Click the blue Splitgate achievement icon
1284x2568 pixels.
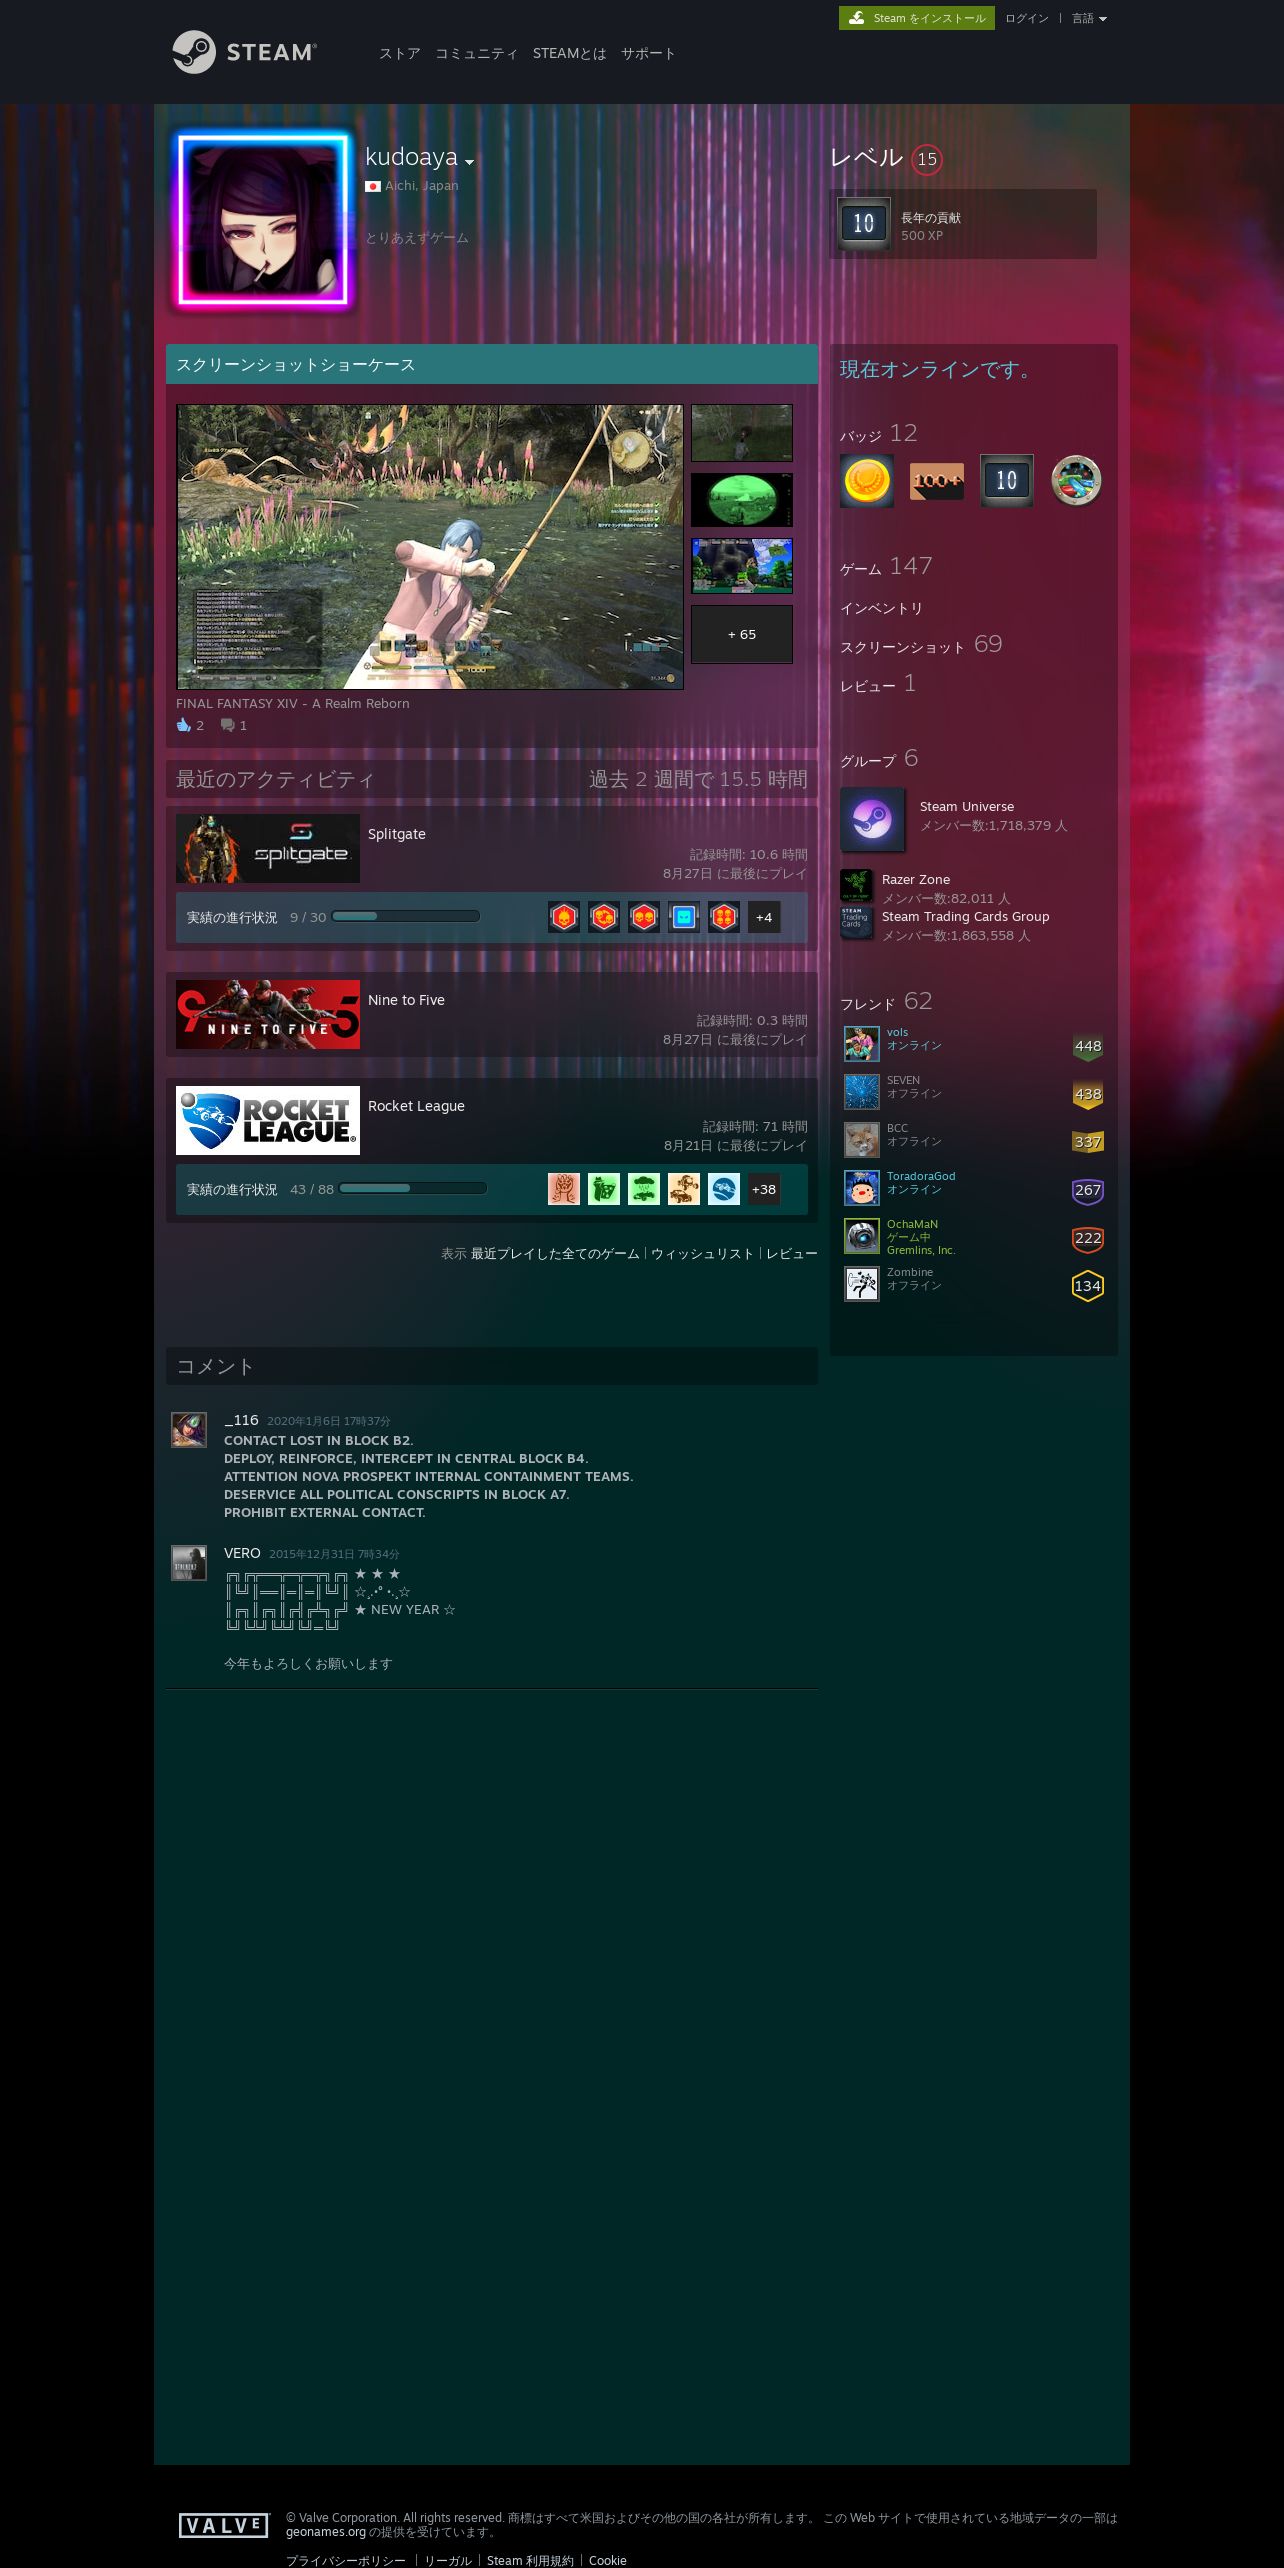pos(684,917)
